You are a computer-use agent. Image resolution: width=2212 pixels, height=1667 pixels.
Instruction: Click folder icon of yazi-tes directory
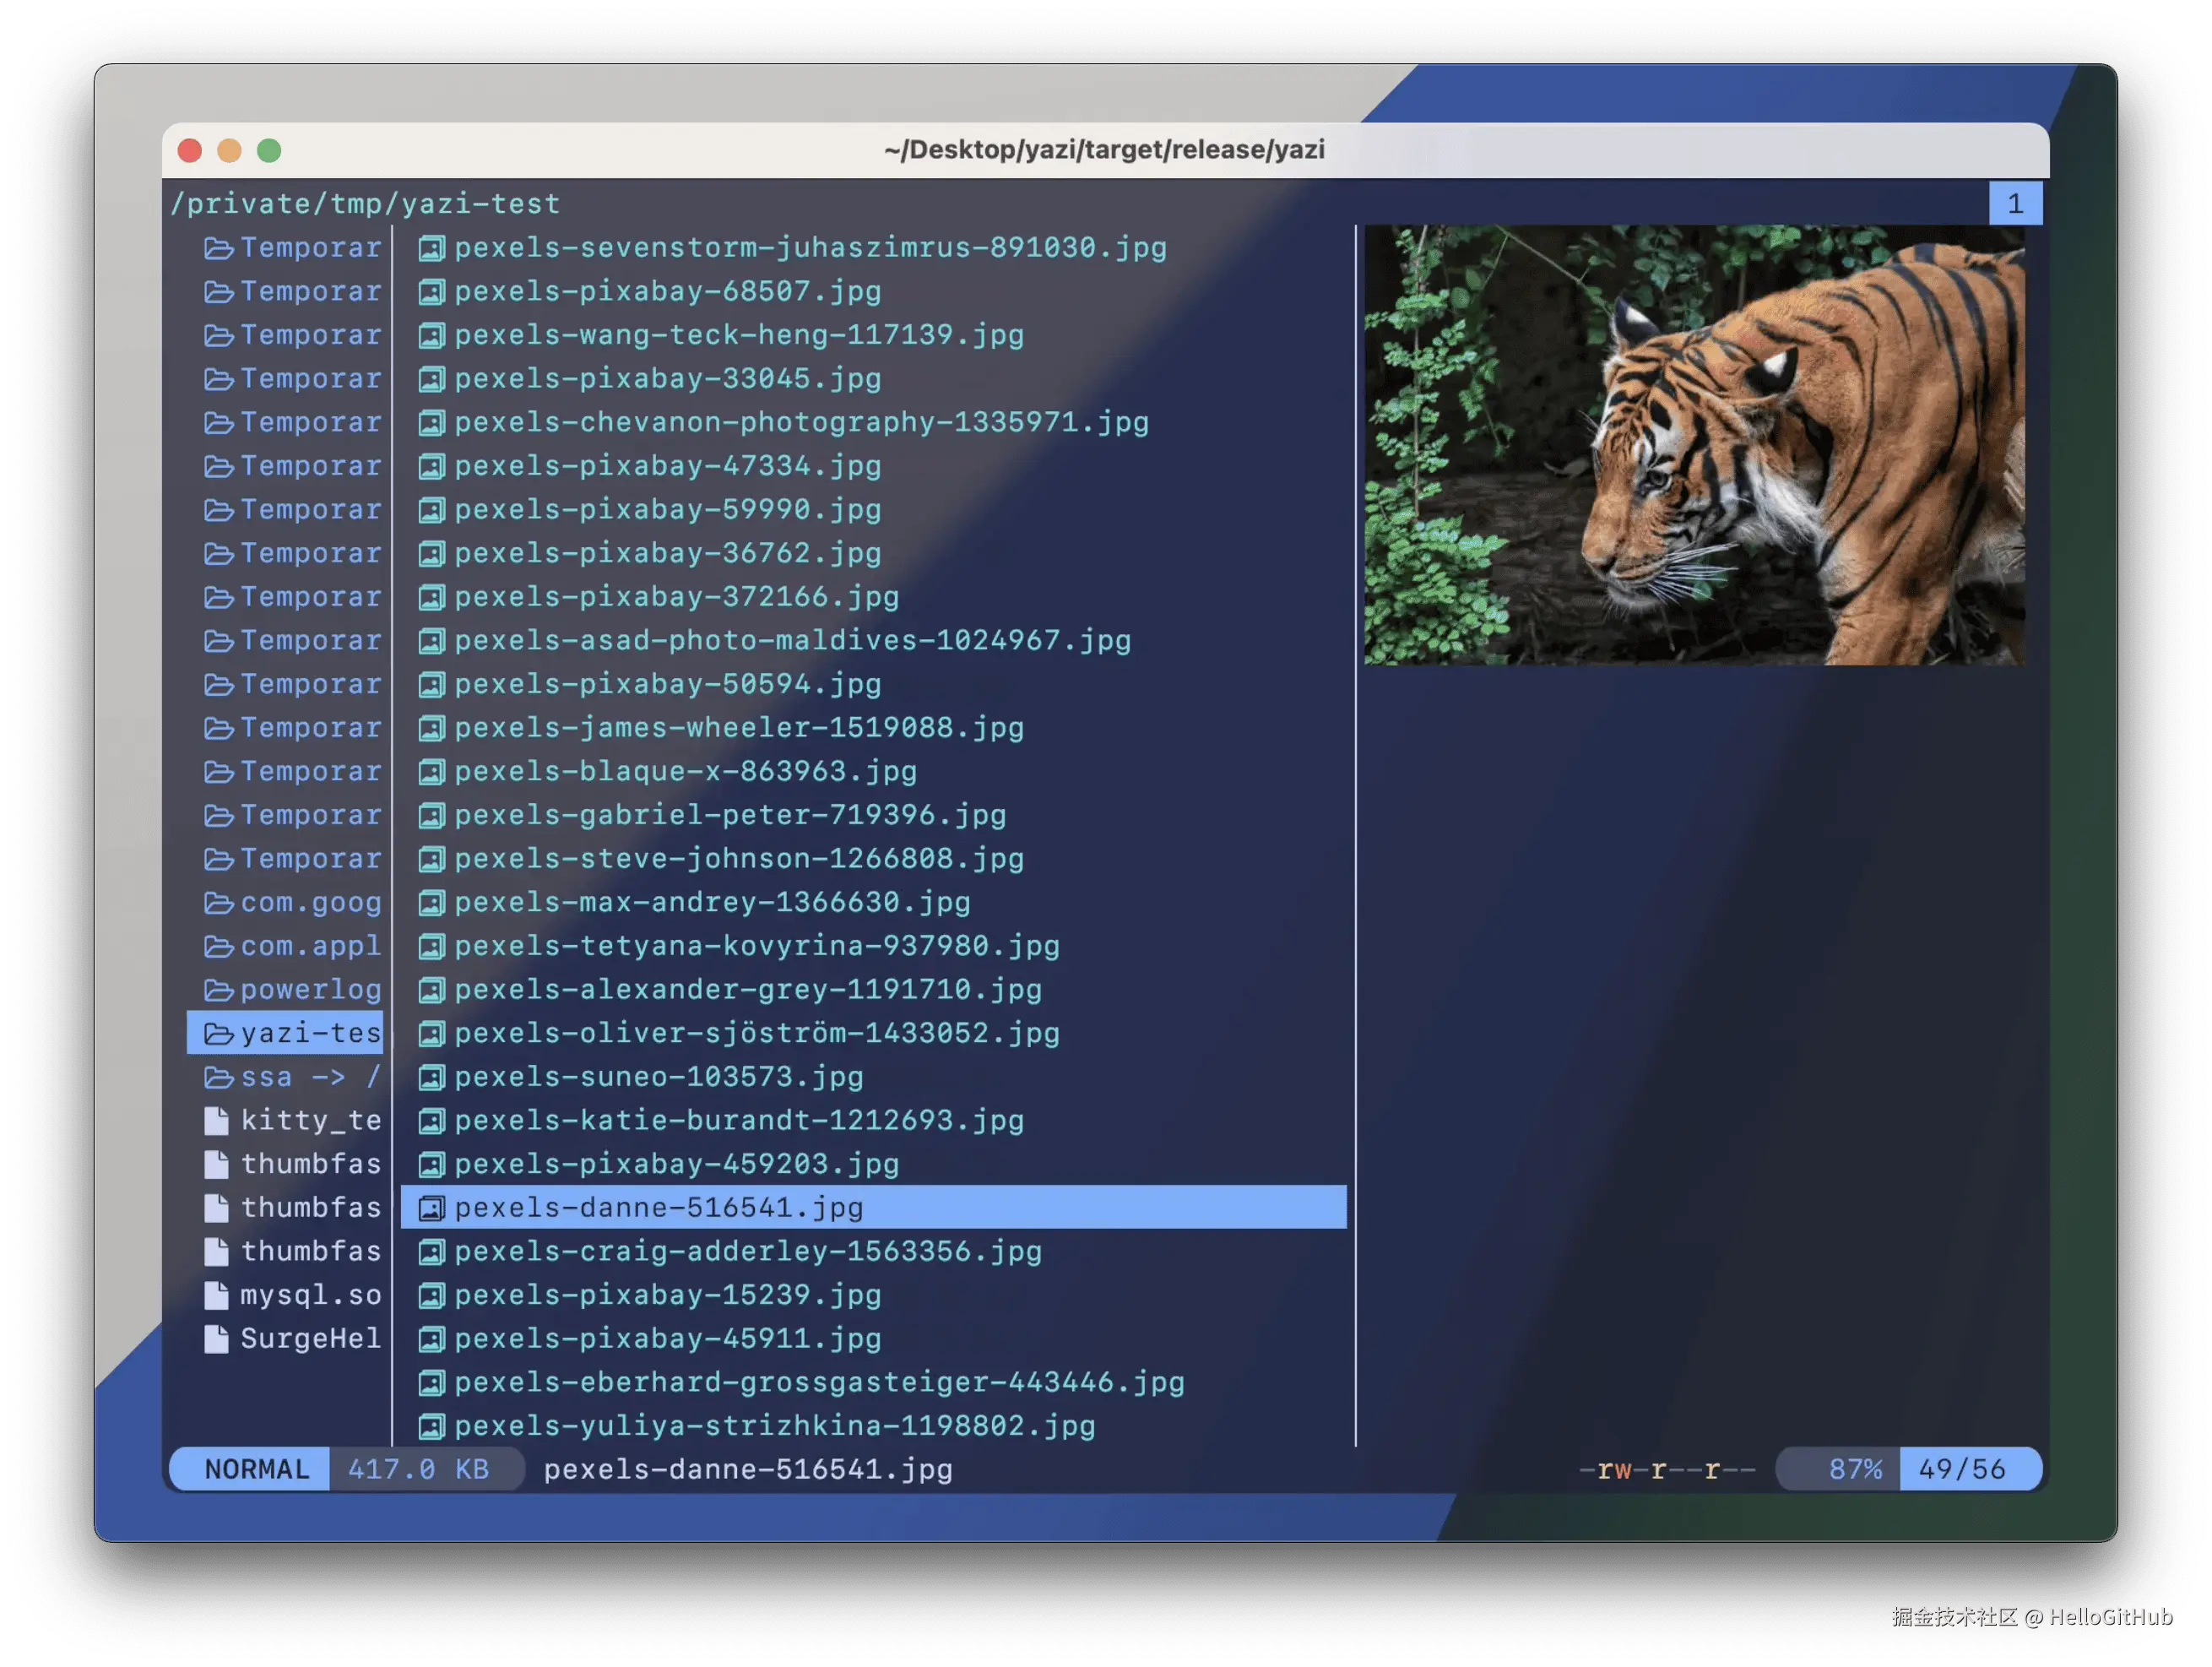(218, 1033)
